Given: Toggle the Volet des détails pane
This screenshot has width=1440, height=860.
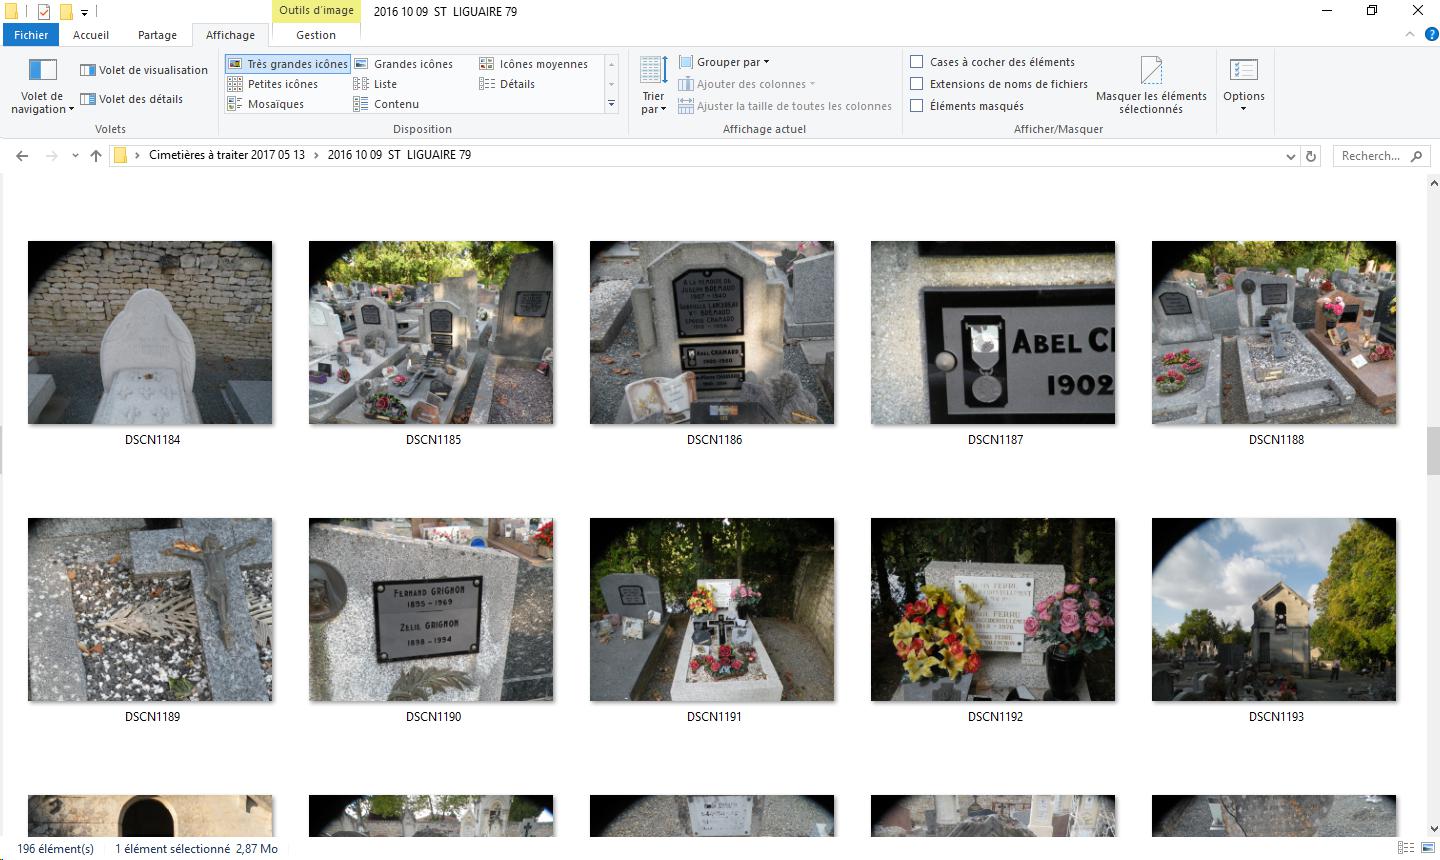Looking at the screenshot, I should tap(132, 99).
